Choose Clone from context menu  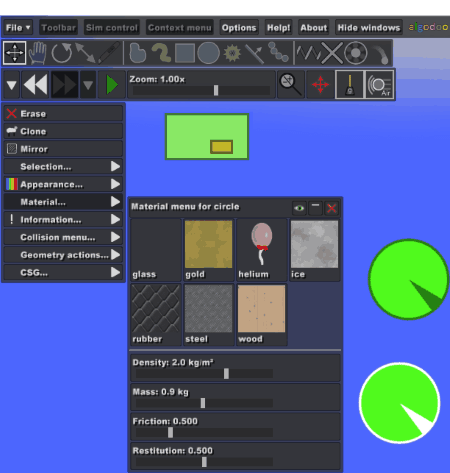(63, 131)
